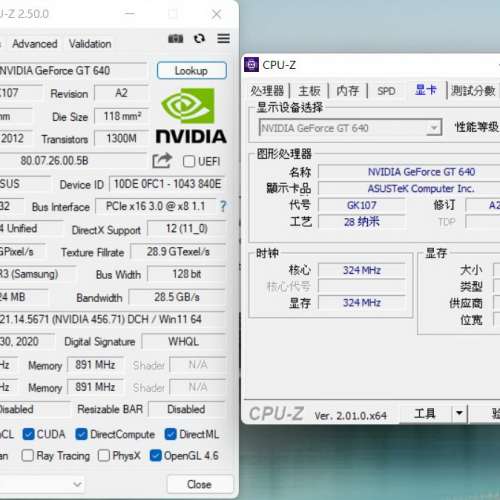Click the Lookup button
This screenshot has height=500, width=500.
click(192, 70)
